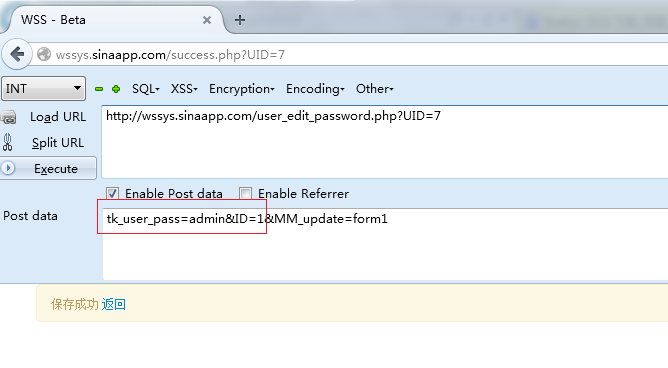
Task: Expand the Encryption menu
Action: 242,89
